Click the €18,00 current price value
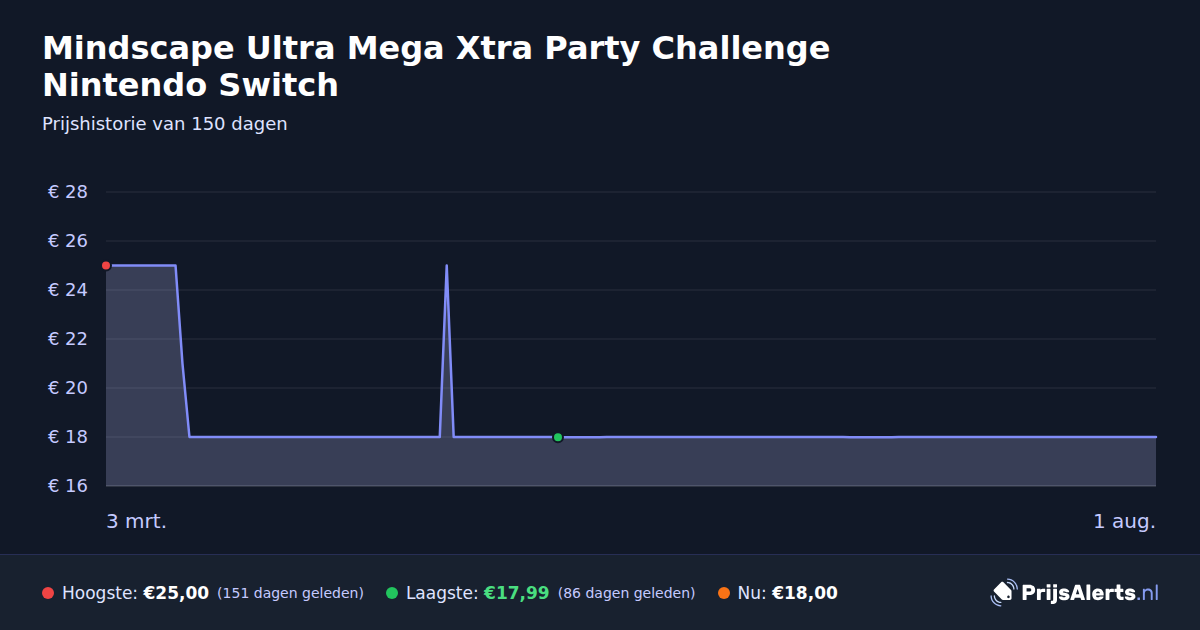 pos(805,593)
